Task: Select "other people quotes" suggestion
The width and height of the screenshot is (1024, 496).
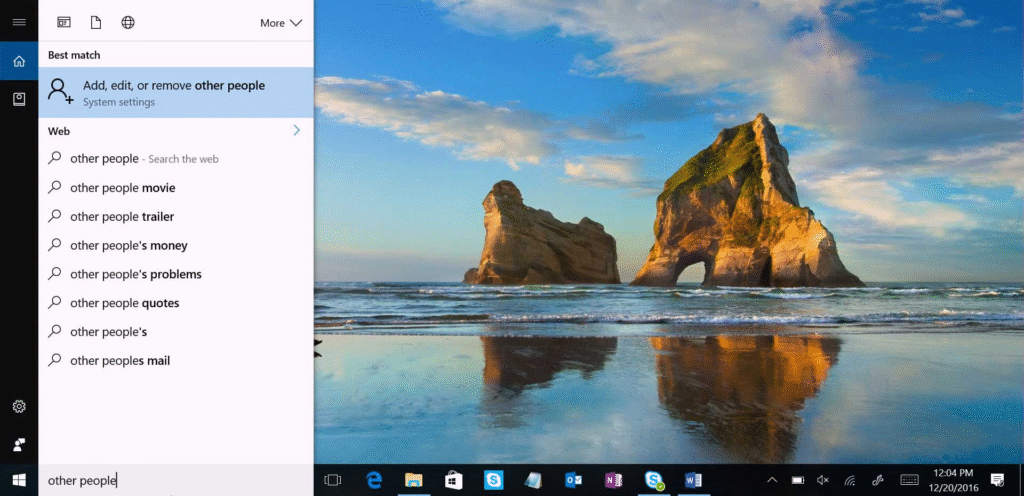Action: pyautogui.click(x=176, y=303)
